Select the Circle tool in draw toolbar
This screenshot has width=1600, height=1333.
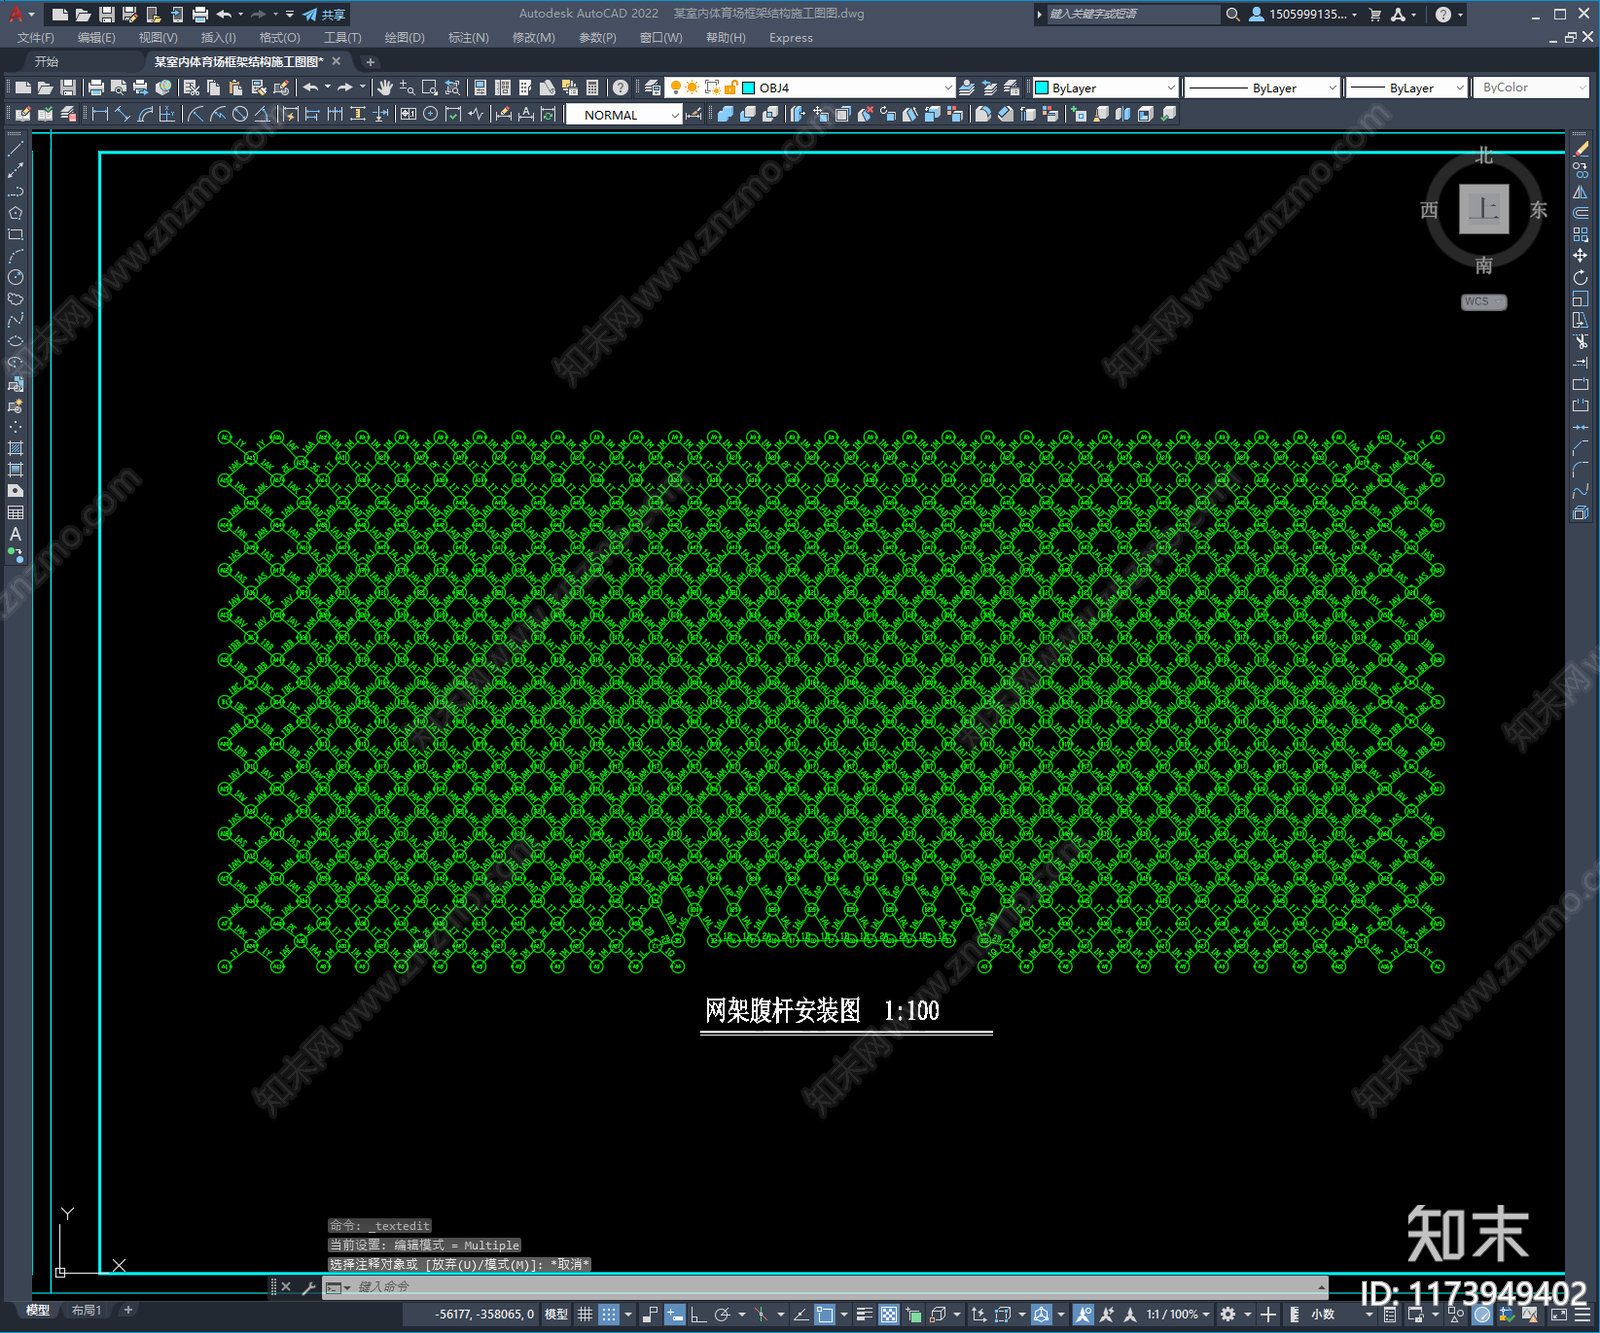tap(15, 277)
